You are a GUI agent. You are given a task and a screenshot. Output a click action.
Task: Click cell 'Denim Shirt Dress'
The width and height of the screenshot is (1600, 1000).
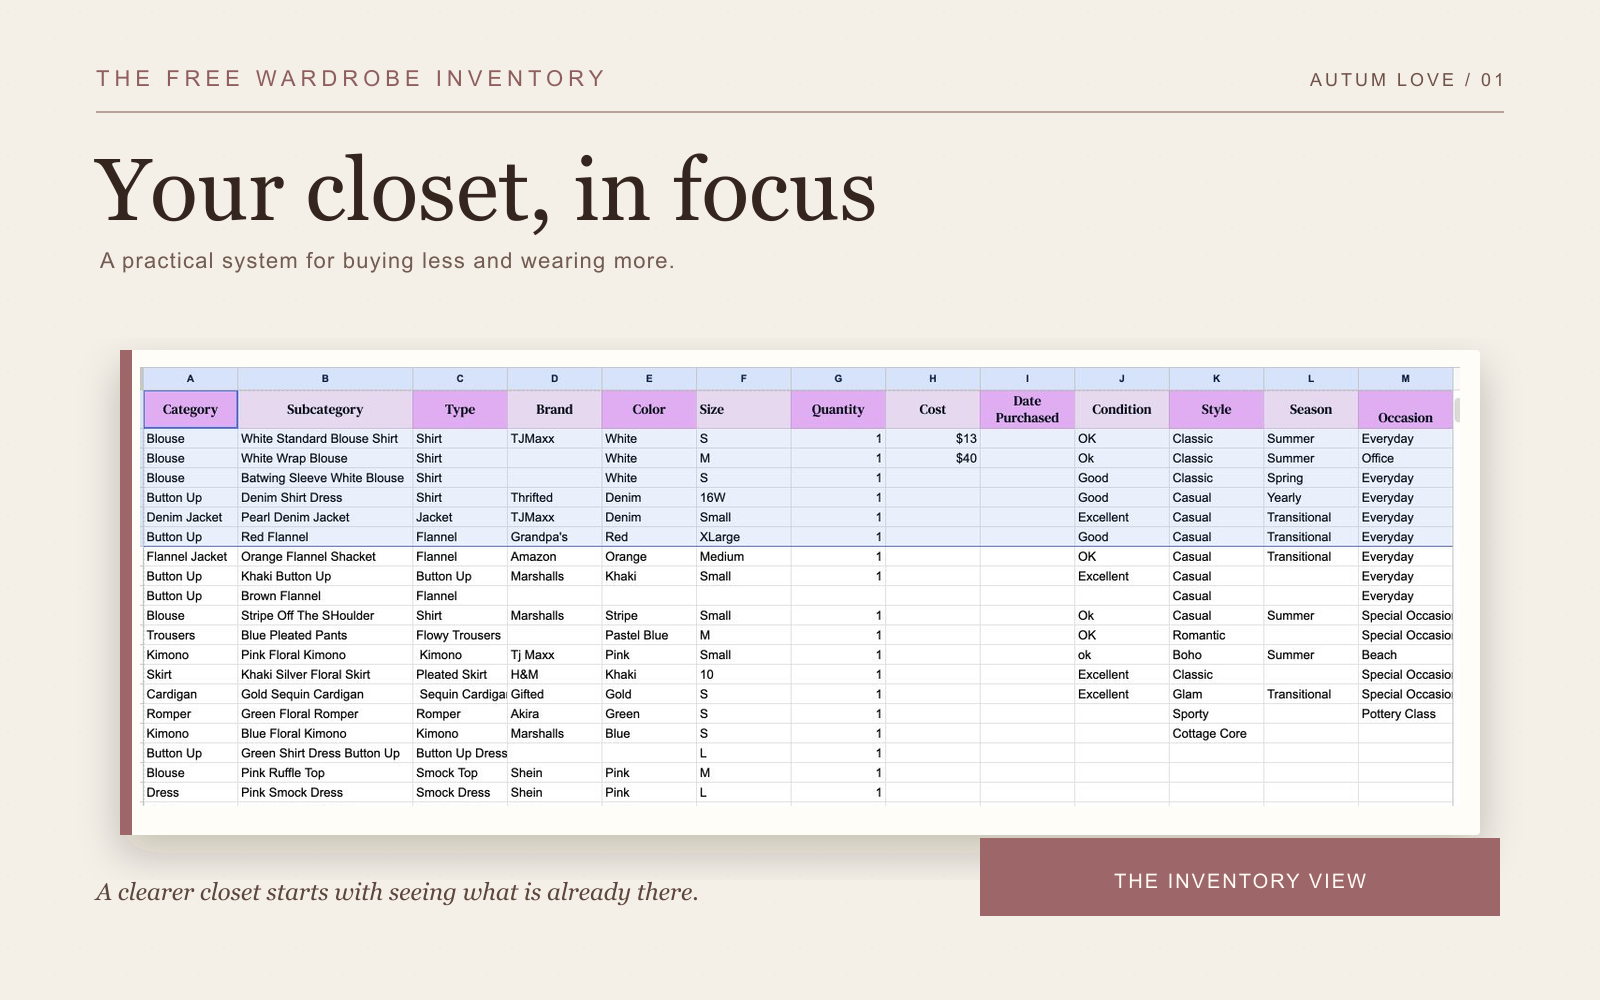pos(325,498)
